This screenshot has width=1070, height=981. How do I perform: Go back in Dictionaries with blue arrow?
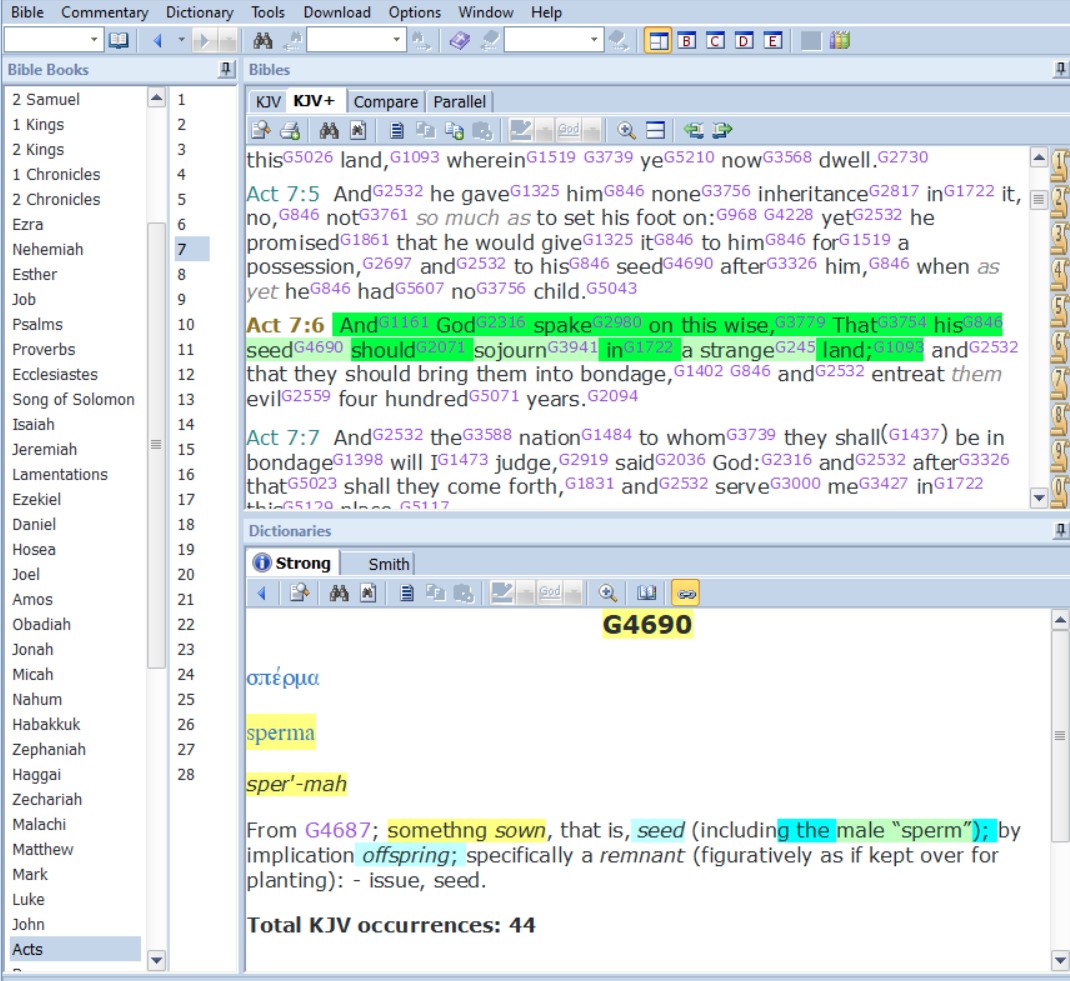[x=261, y=593]
